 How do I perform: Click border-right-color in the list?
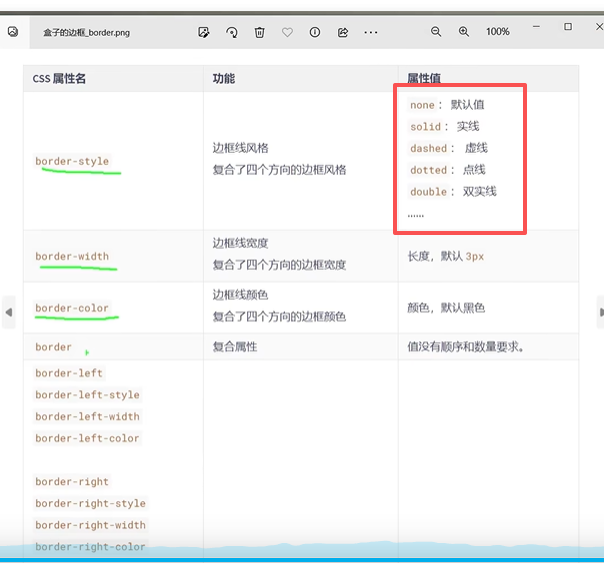click(x=91, y=547)
